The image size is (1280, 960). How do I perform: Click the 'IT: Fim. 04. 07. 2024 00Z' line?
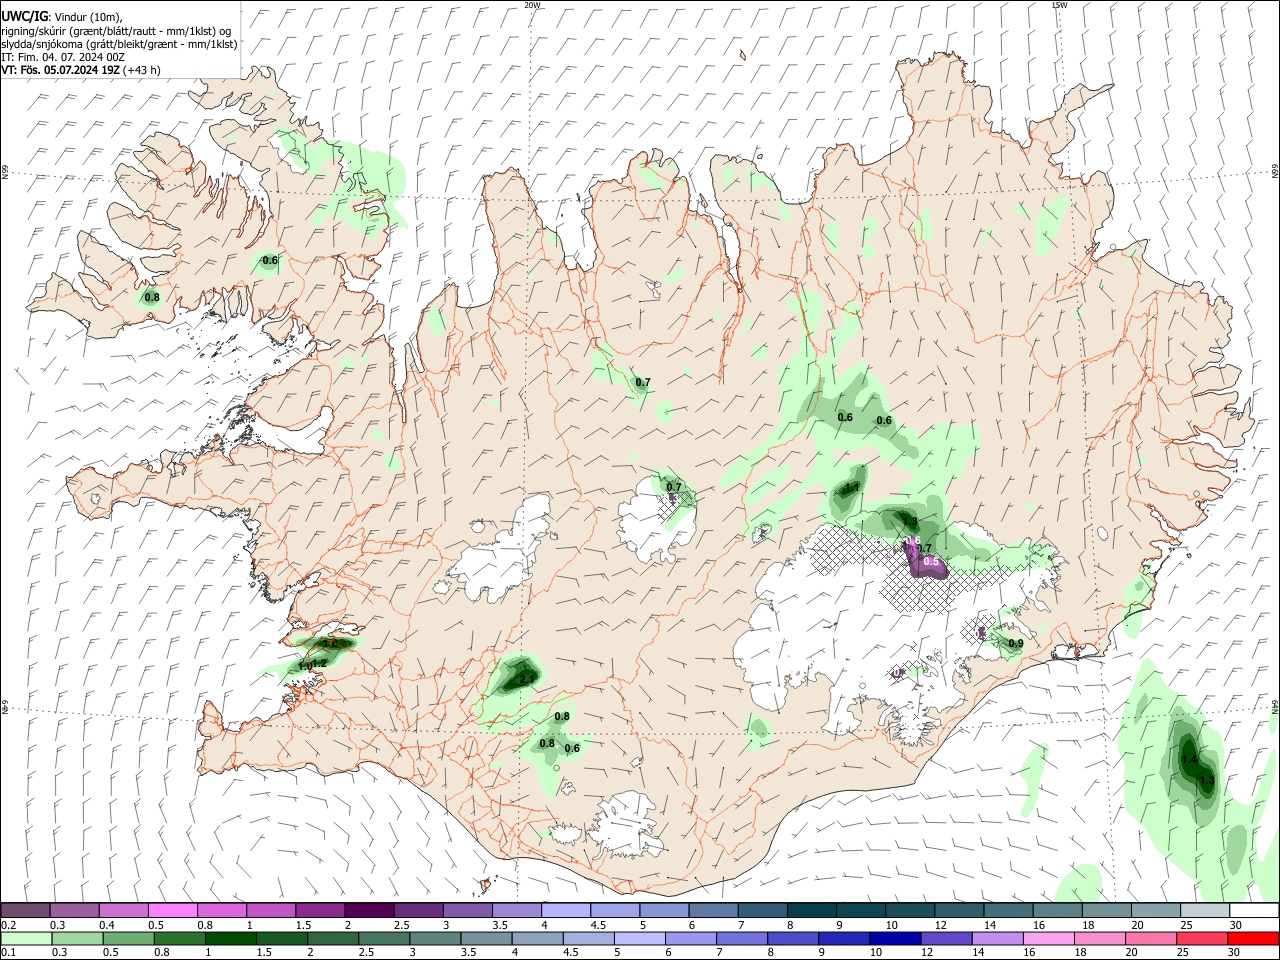tap(63, 57)
